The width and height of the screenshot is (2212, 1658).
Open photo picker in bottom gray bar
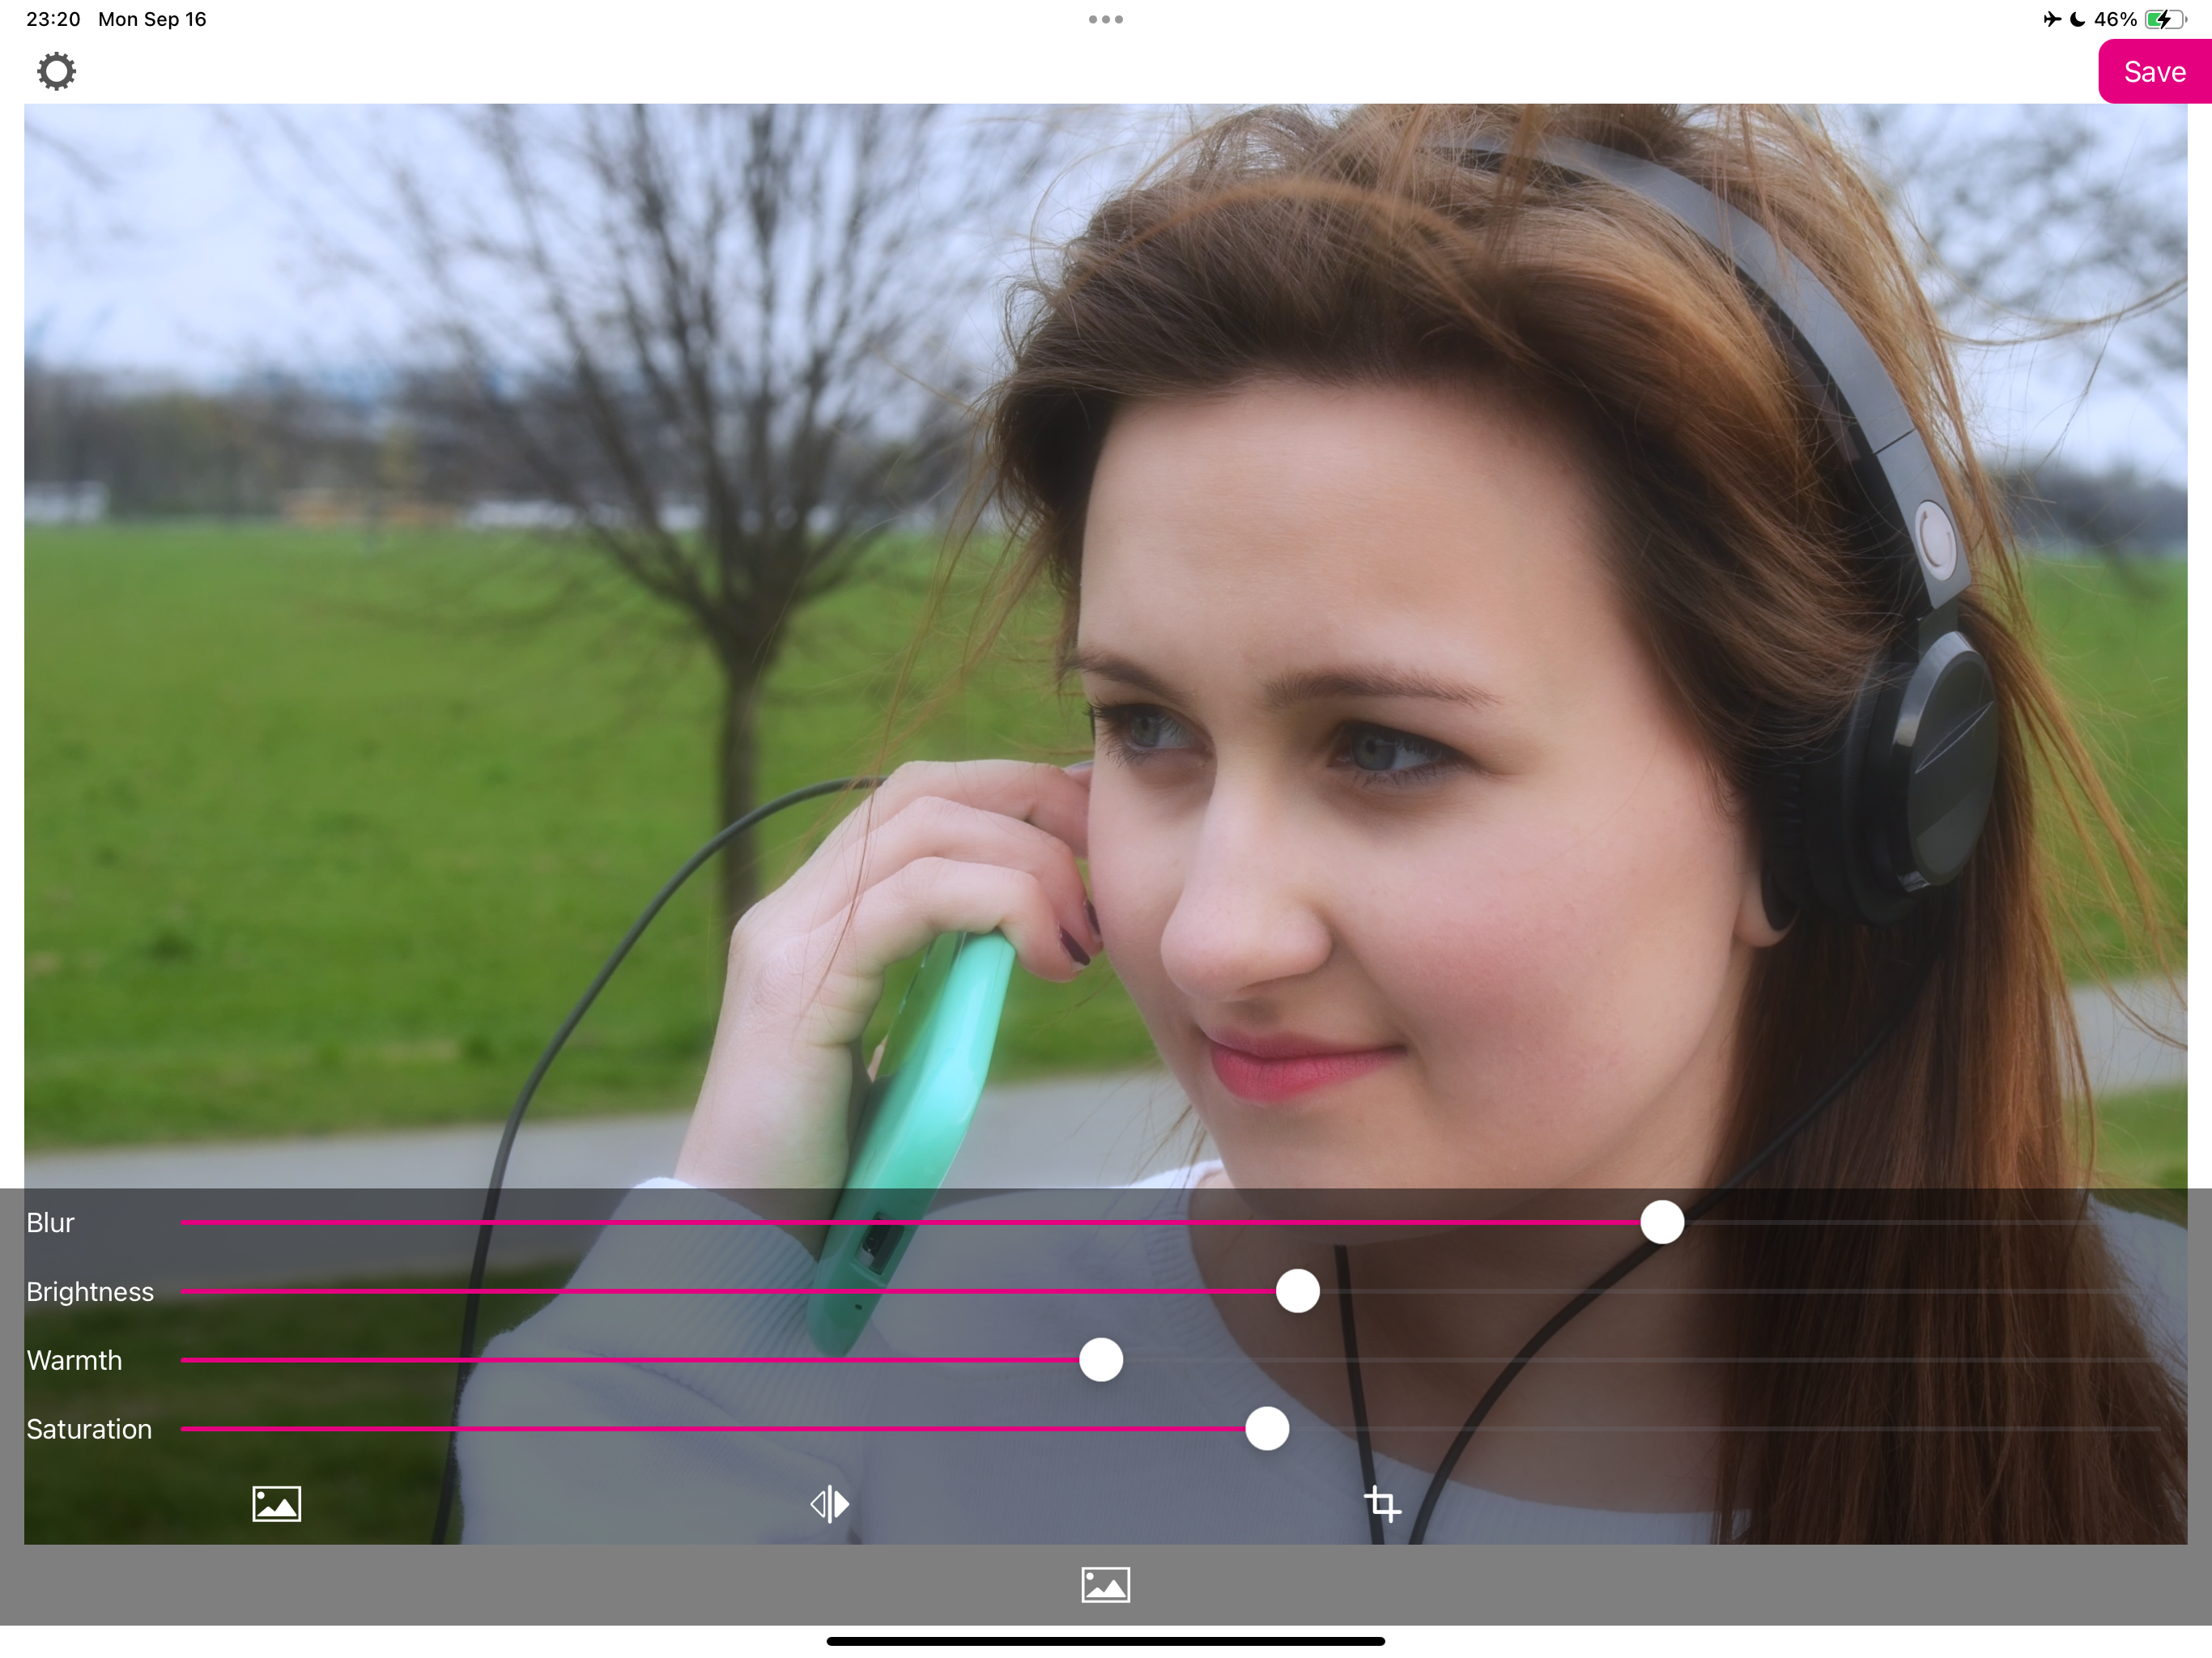click(1105, 1585)
